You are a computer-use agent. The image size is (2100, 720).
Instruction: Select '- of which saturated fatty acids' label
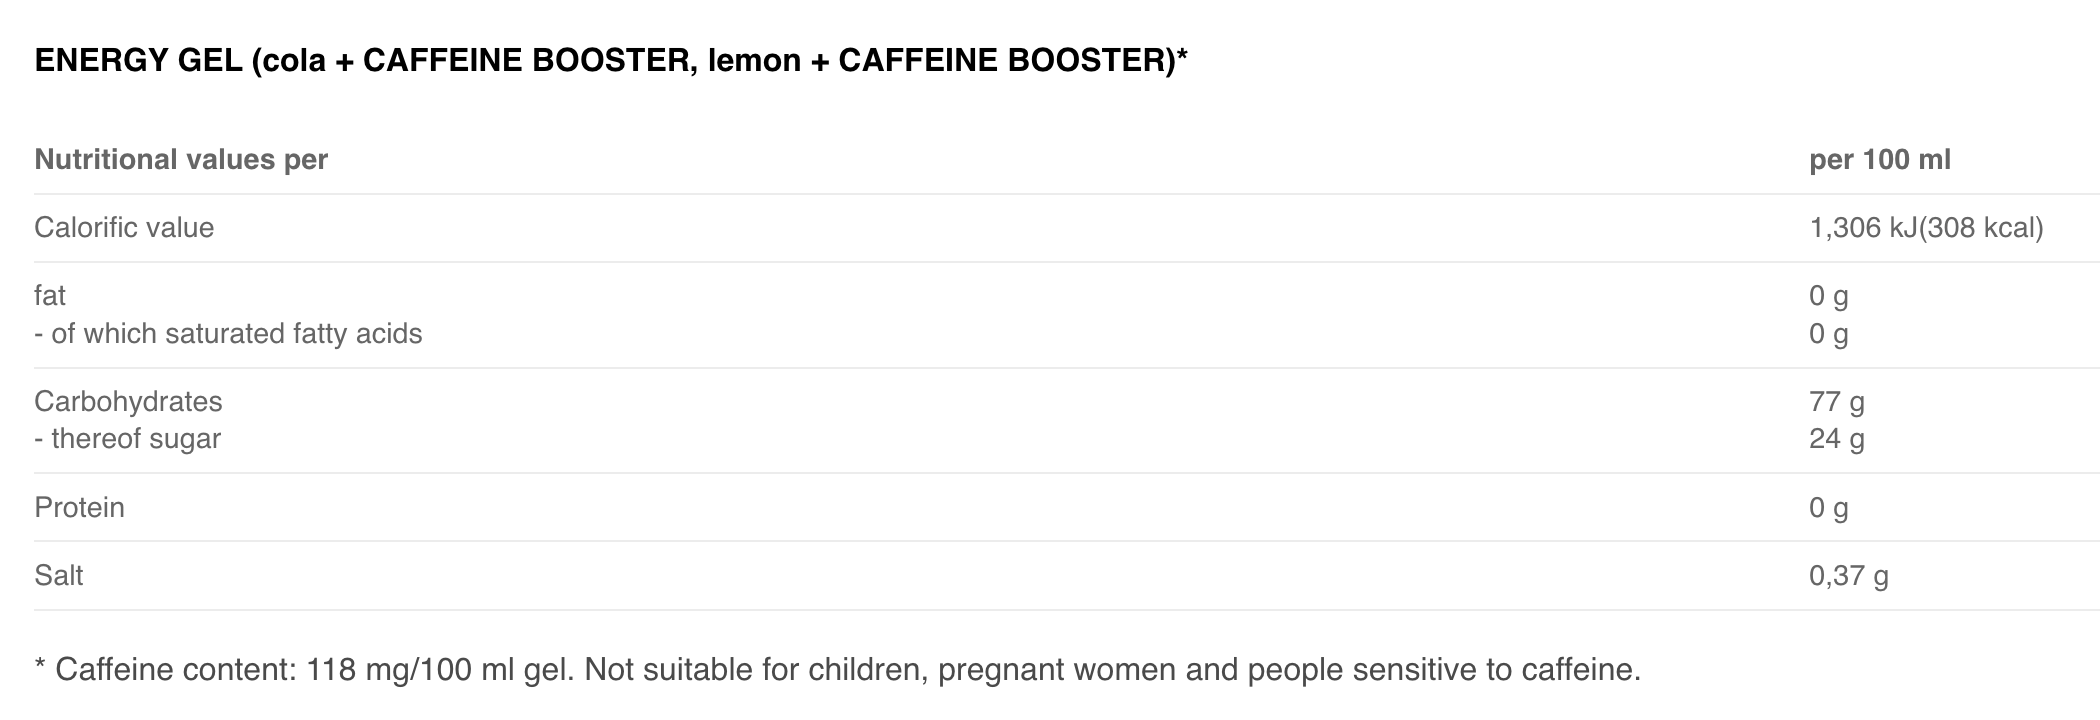tap(228, 334)
